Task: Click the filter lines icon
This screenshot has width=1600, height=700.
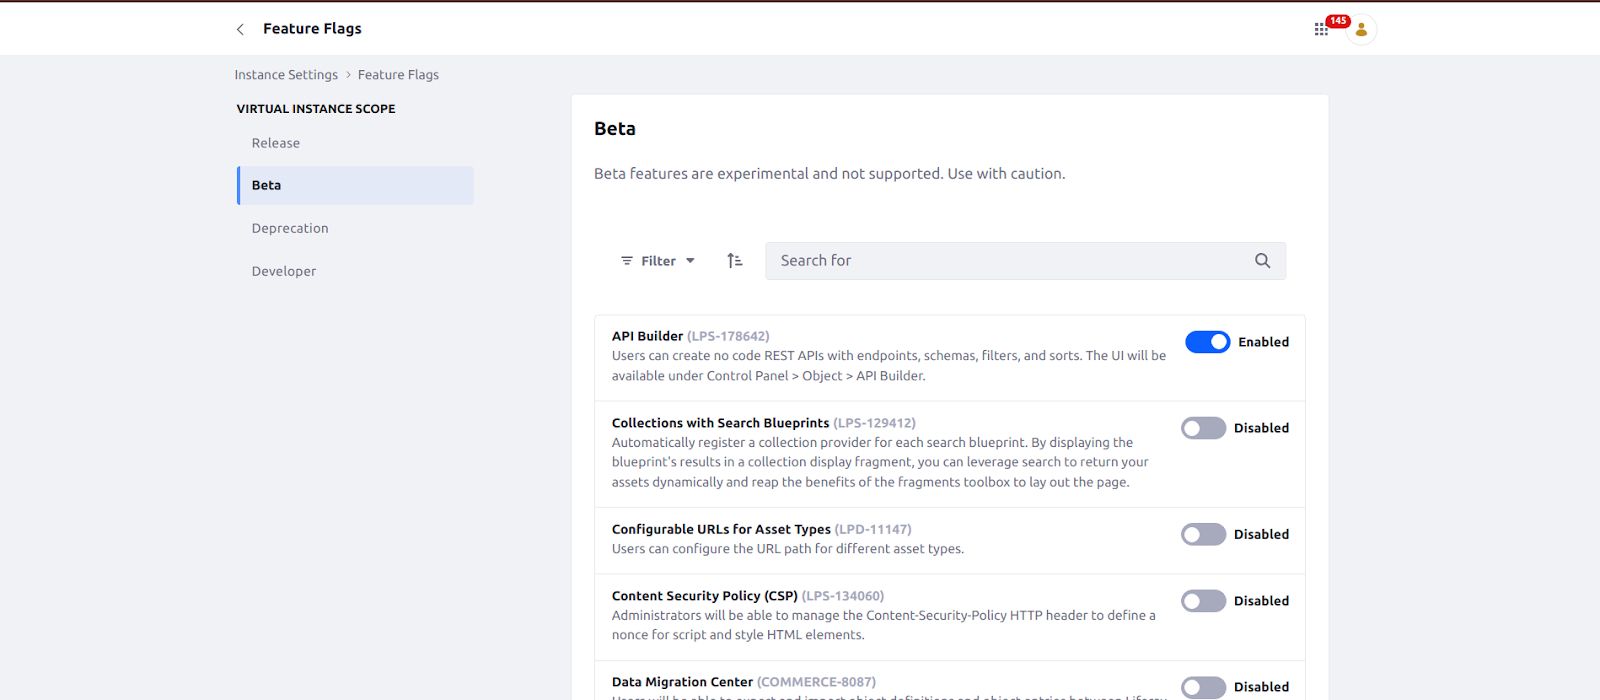Action: [x=627, y=261]
